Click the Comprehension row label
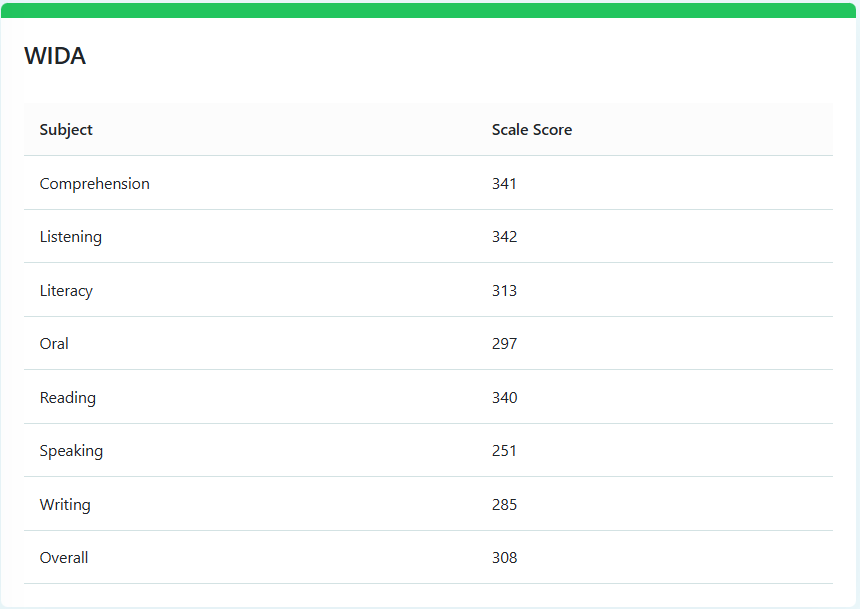The image size is (860, 609). 95,183
